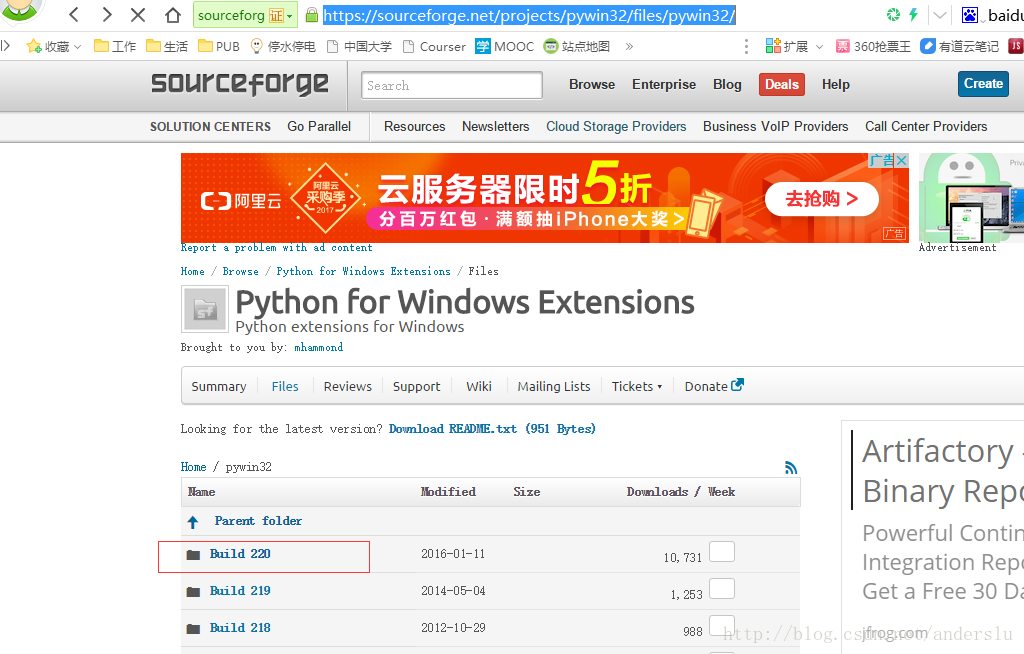This screenshot has width=1024, height=654.
Task: Open Cloud Storage Providers link
Action: pyautogui.click(x=616, y=126)
